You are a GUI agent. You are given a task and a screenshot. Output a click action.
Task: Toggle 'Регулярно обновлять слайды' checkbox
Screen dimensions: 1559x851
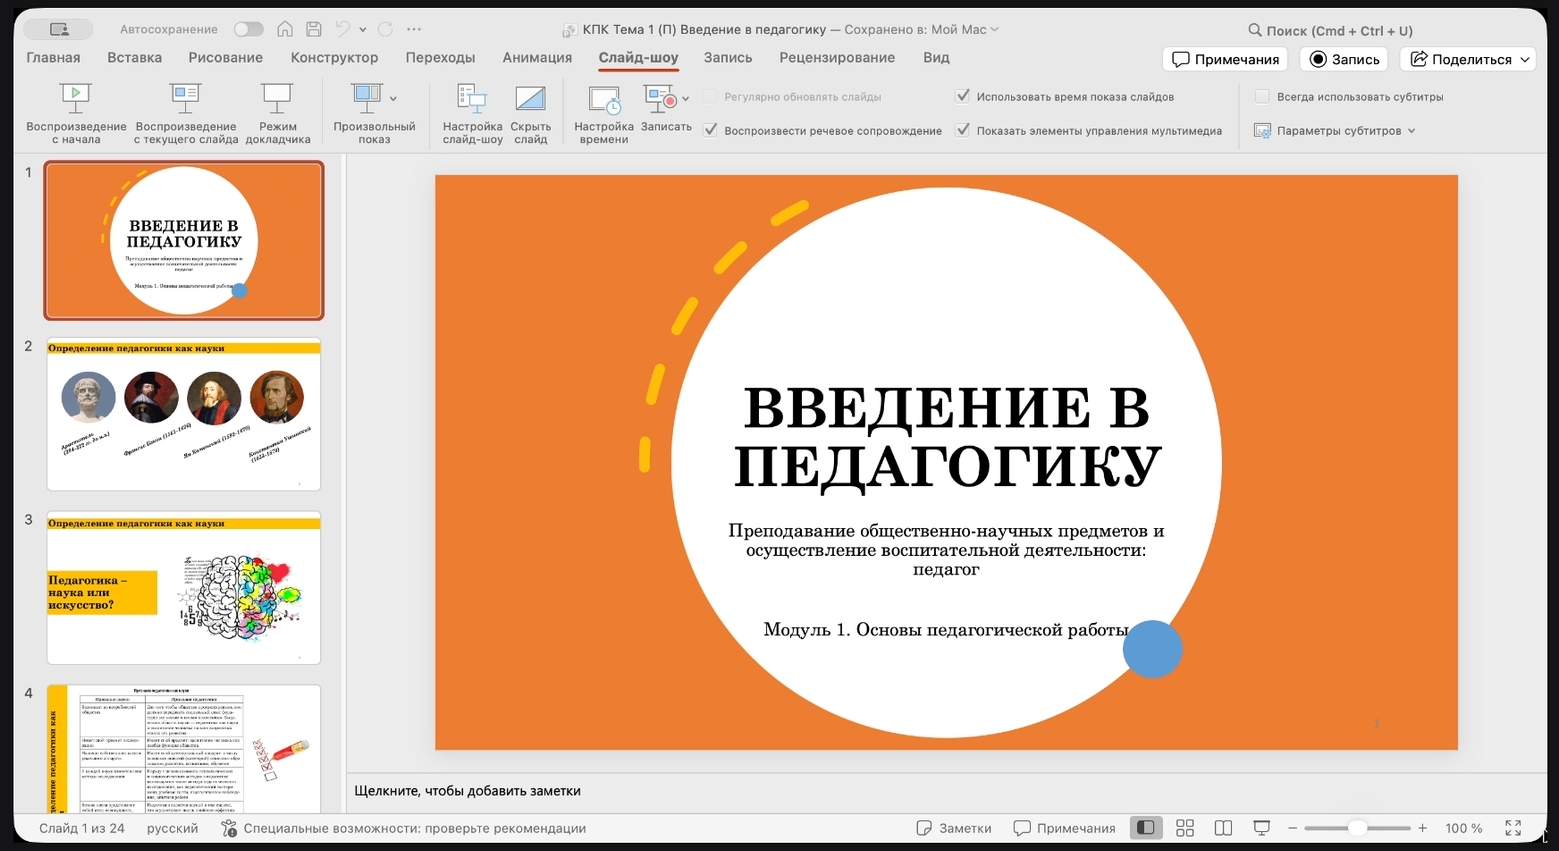point(710,96)
